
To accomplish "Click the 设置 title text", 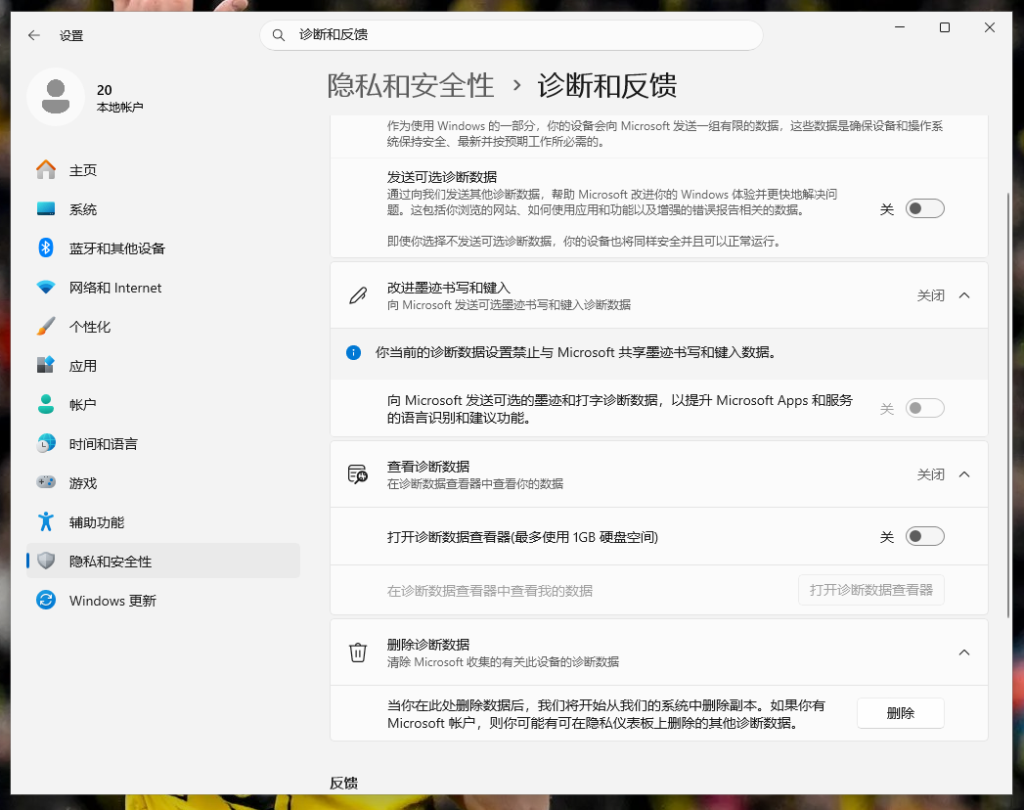I will 71,36.
